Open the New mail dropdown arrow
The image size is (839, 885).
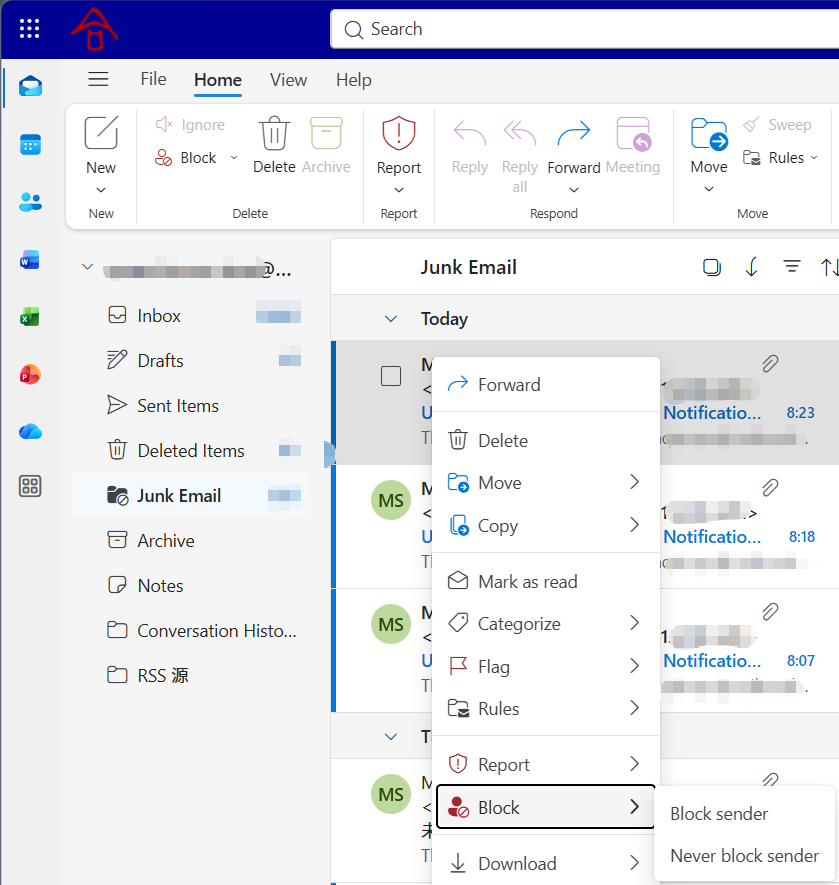coord(101,190)
